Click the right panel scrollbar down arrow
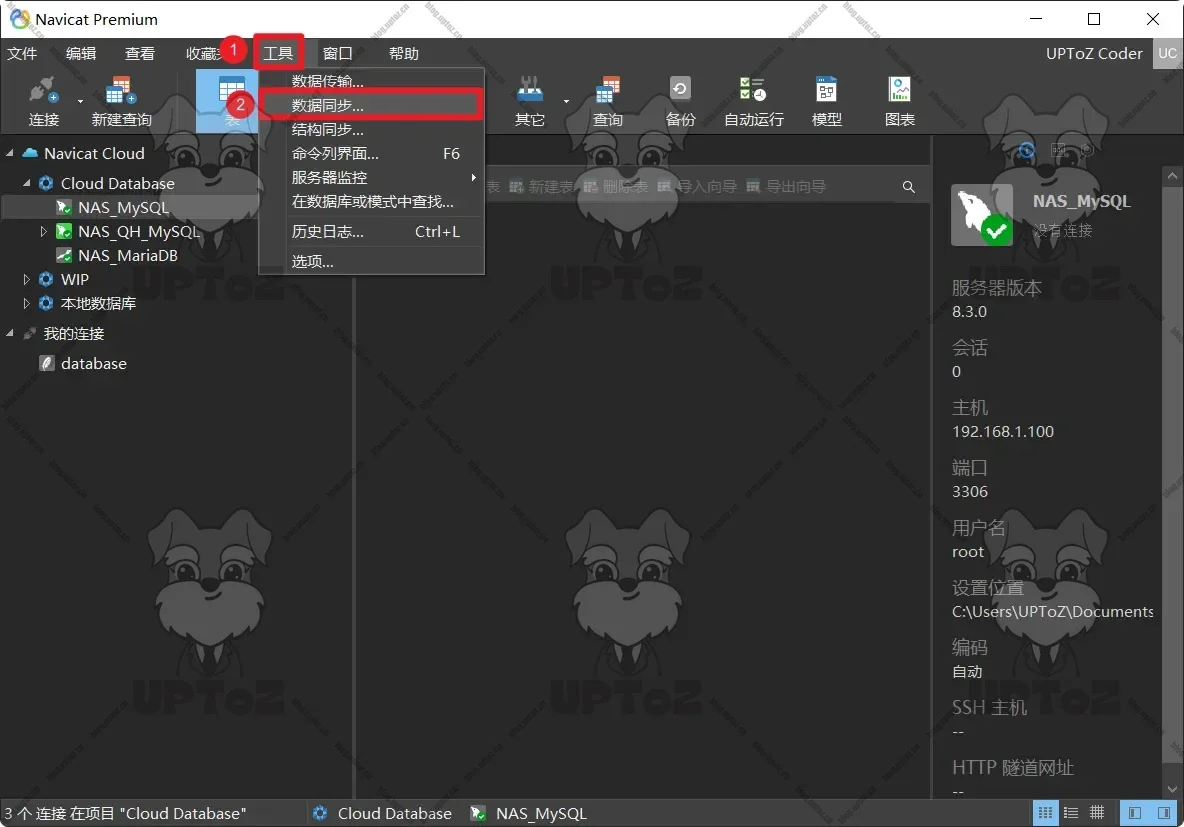This screenshot has width=1184, height=827. tap(1172, 789)
